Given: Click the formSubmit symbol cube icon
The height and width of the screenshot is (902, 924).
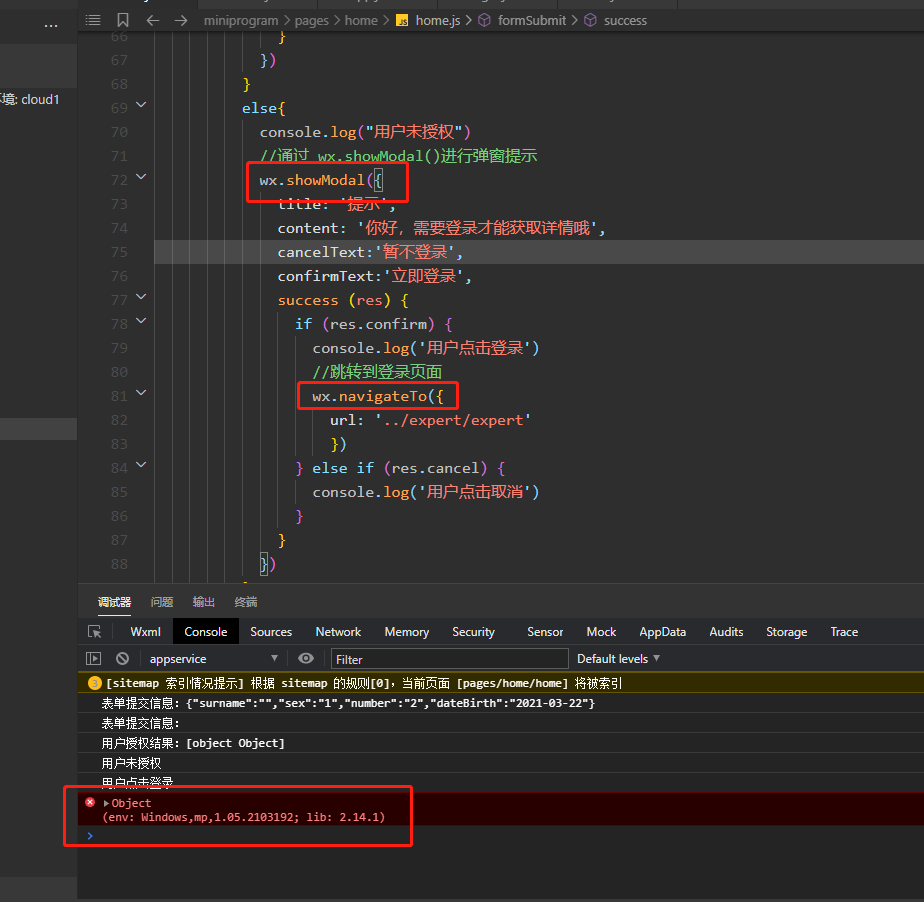Looking at the screenshot, I should (x=484, y=21).
